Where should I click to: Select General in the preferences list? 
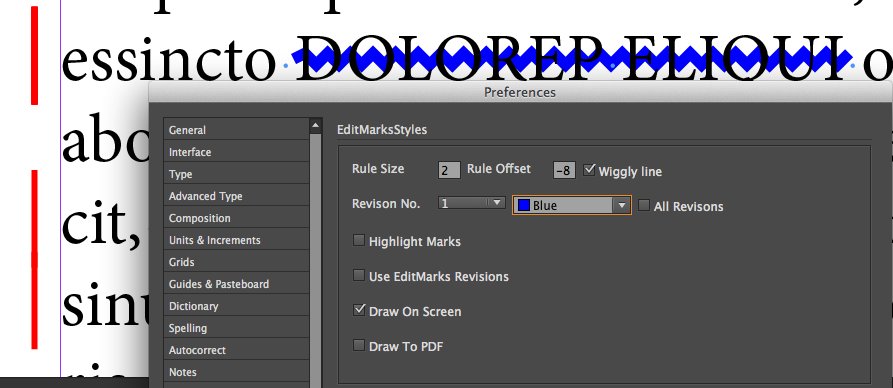click(x=236, y=130)
